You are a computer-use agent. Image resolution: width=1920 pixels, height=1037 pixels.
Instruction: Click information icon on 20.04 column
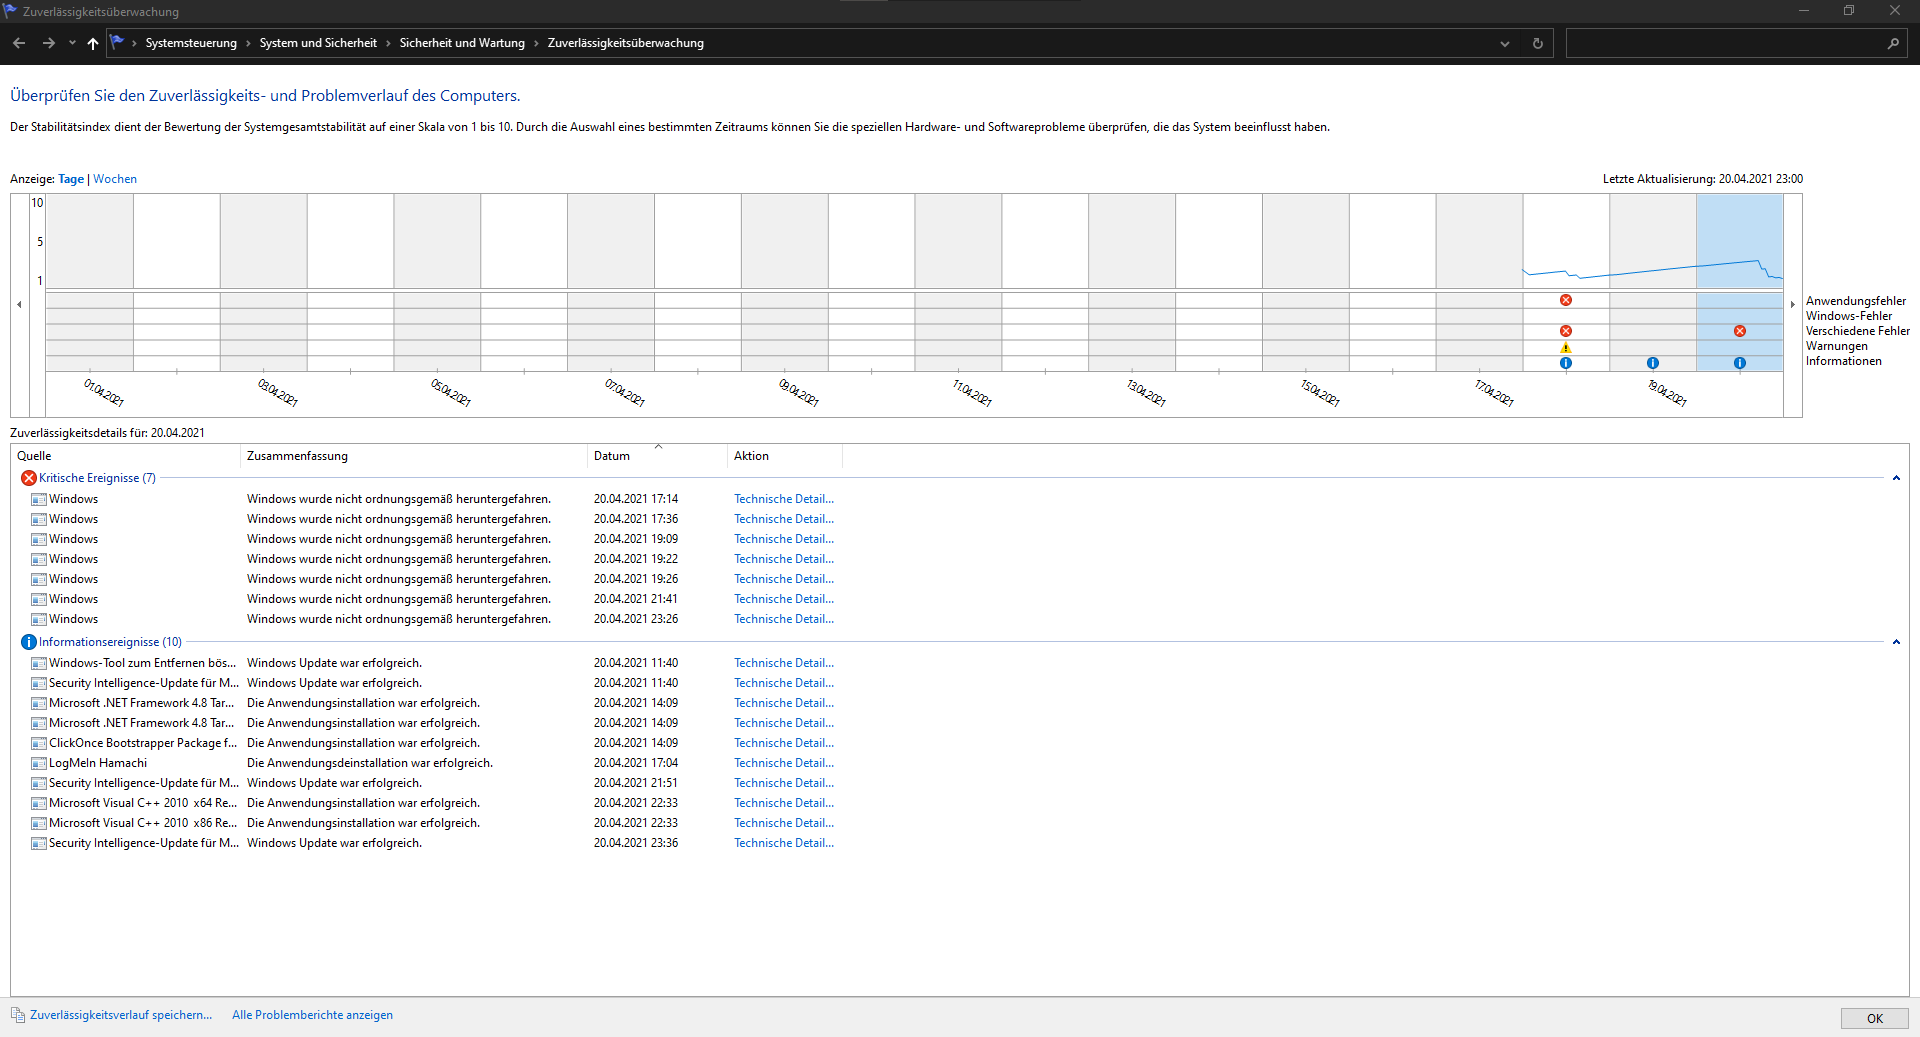click(x=1740, y=363)
